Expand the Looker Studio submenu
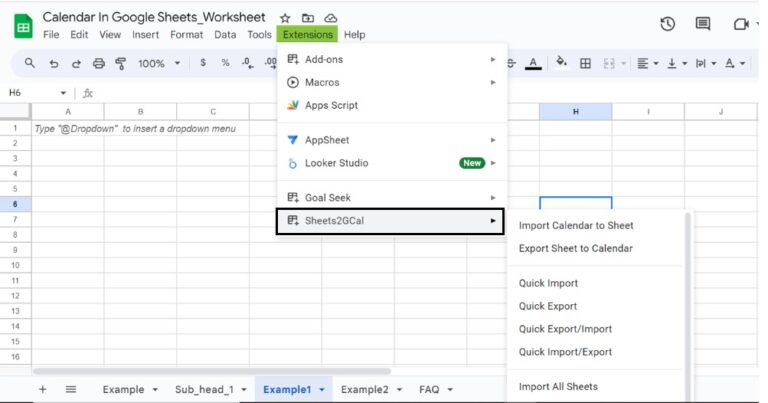This screenshot has width=768, height=403. pos(494,163)
